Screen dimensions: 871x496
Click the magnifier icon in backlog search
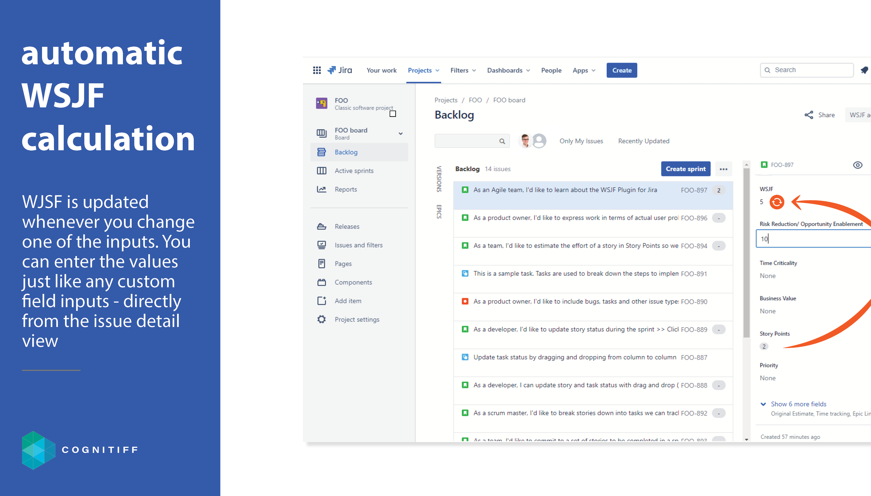pos(502,141)
